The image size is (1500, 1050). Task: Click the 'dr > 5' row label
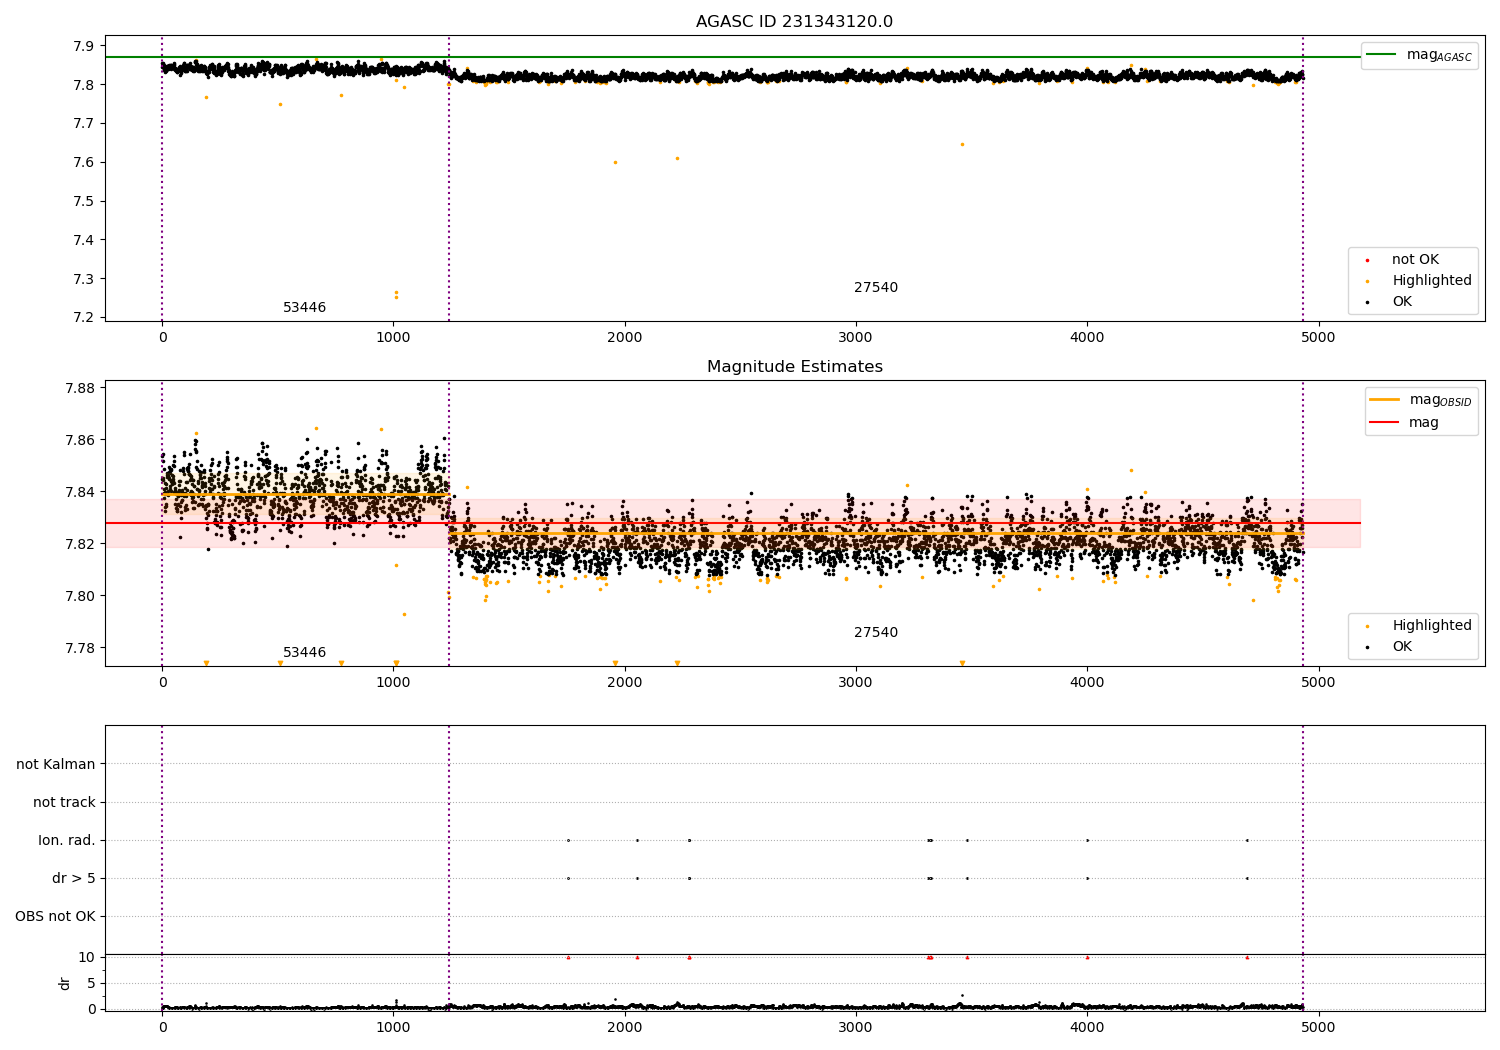74,879
